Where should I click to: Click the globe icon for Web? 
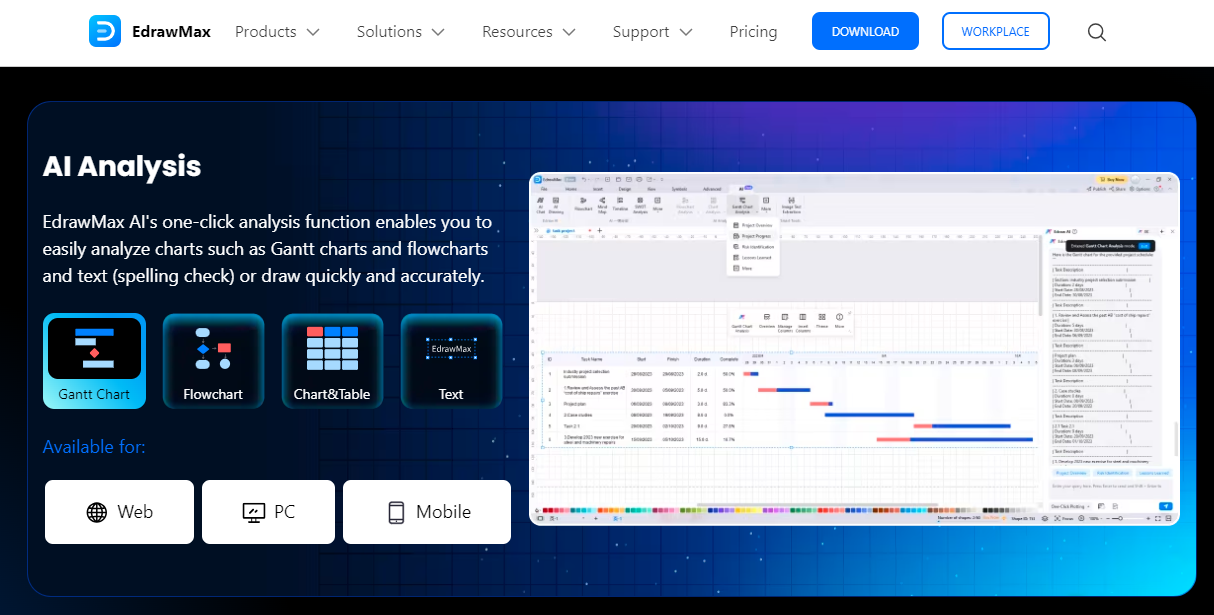pyautogui.click(x=97, y=512)
